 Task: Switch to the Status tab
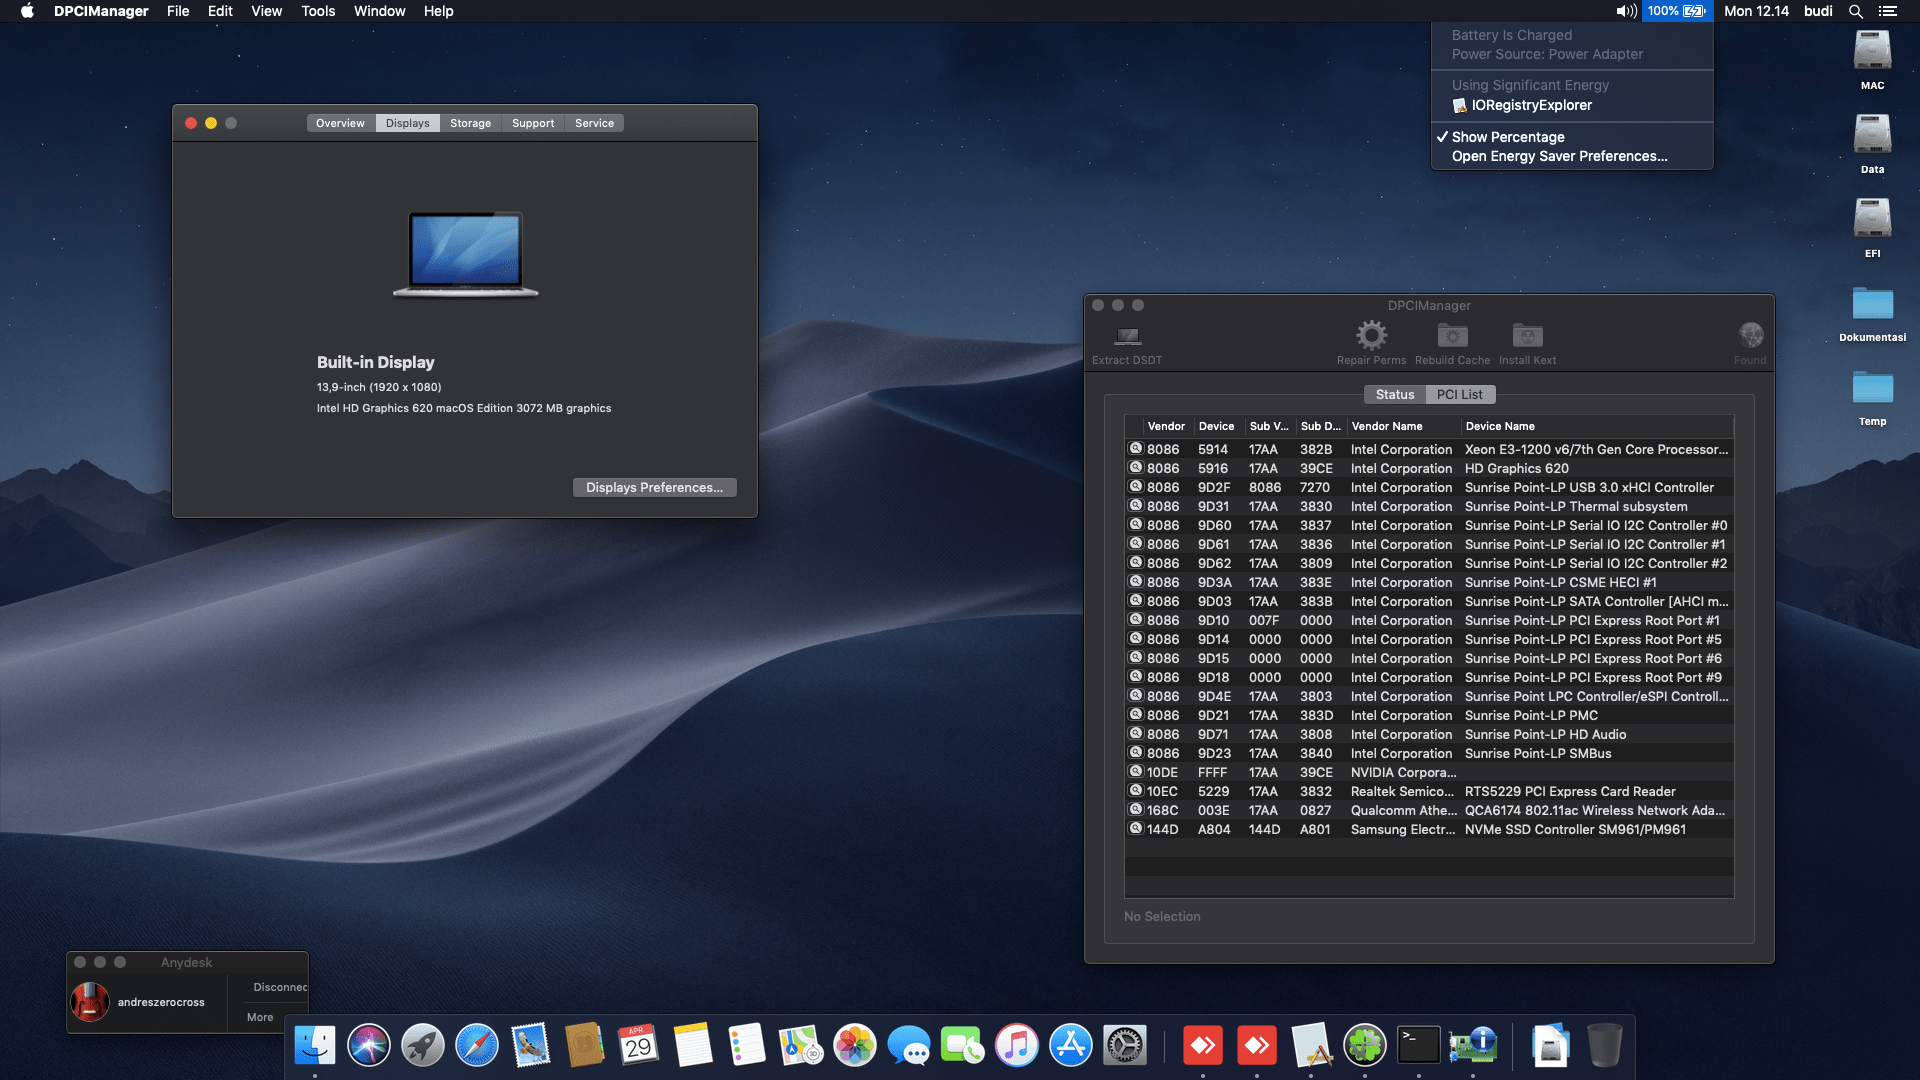click(1394, 395)
